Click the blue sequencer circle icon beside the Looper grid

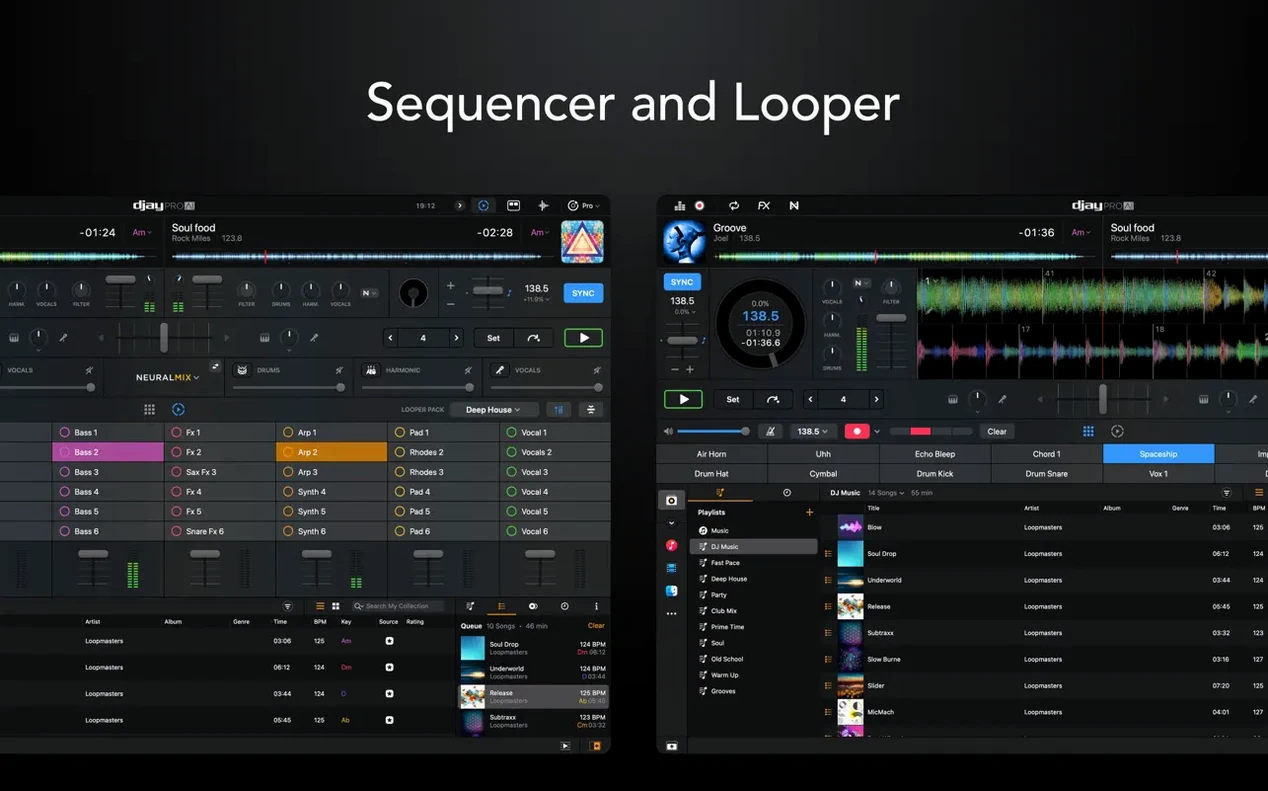(178, 409)
